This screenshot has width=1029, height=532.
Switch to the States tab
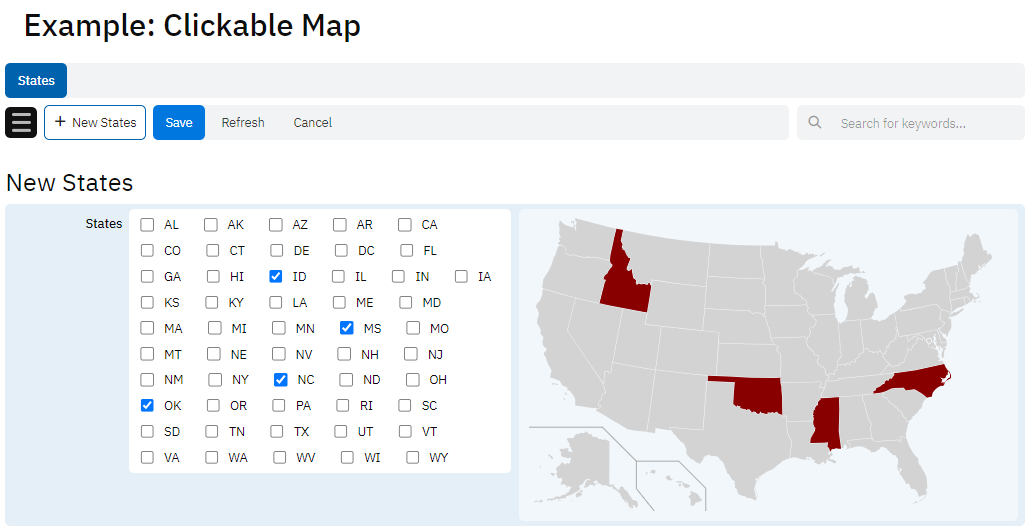[36, 81]
